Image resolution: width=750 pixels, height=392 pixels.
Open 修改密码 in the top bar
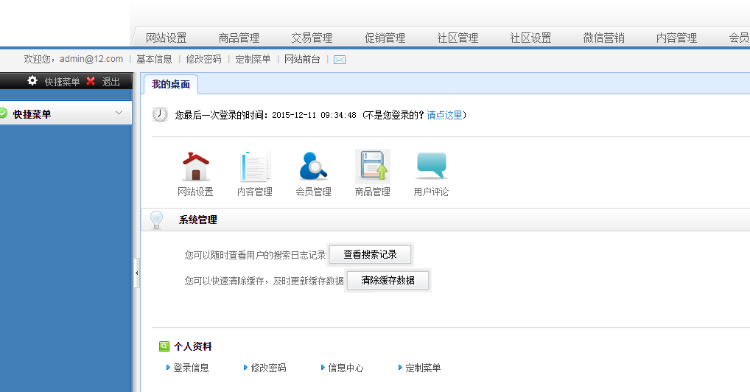pyautogui.click(x=204, y=59)
